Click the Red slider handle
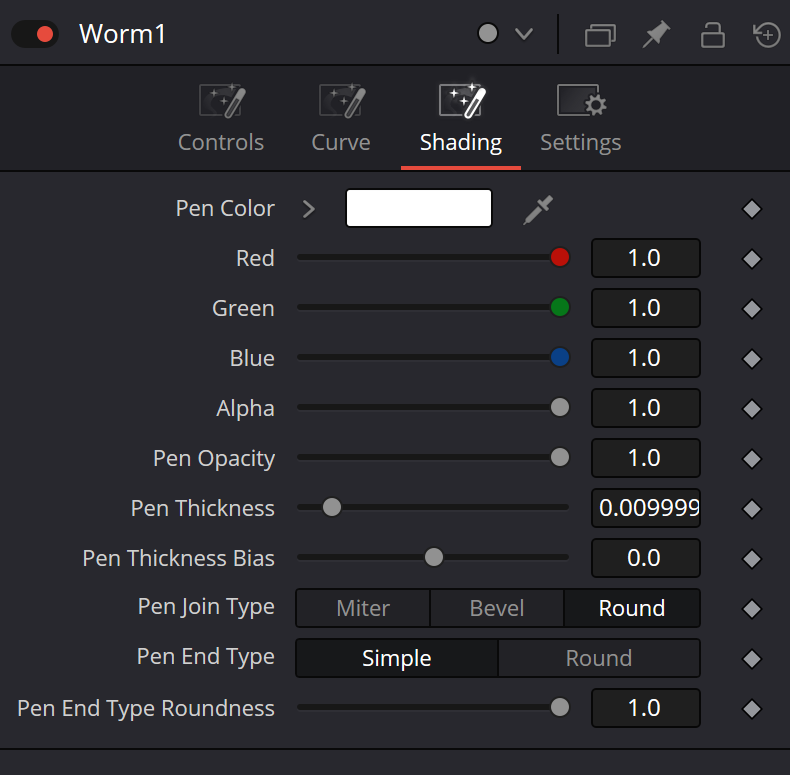This screenshot has height=775, width=790. [560, 257]
